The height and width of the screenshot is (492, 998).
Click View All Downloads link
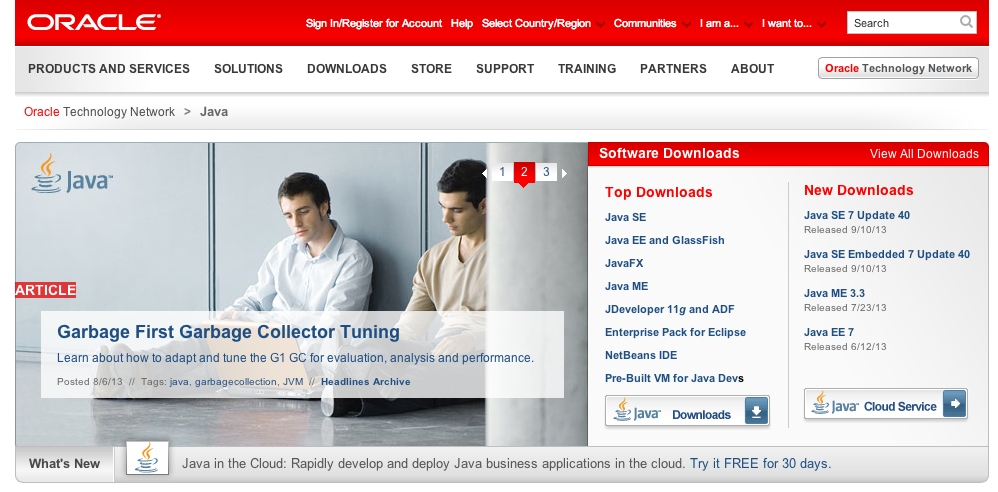(x=924, y=154)
